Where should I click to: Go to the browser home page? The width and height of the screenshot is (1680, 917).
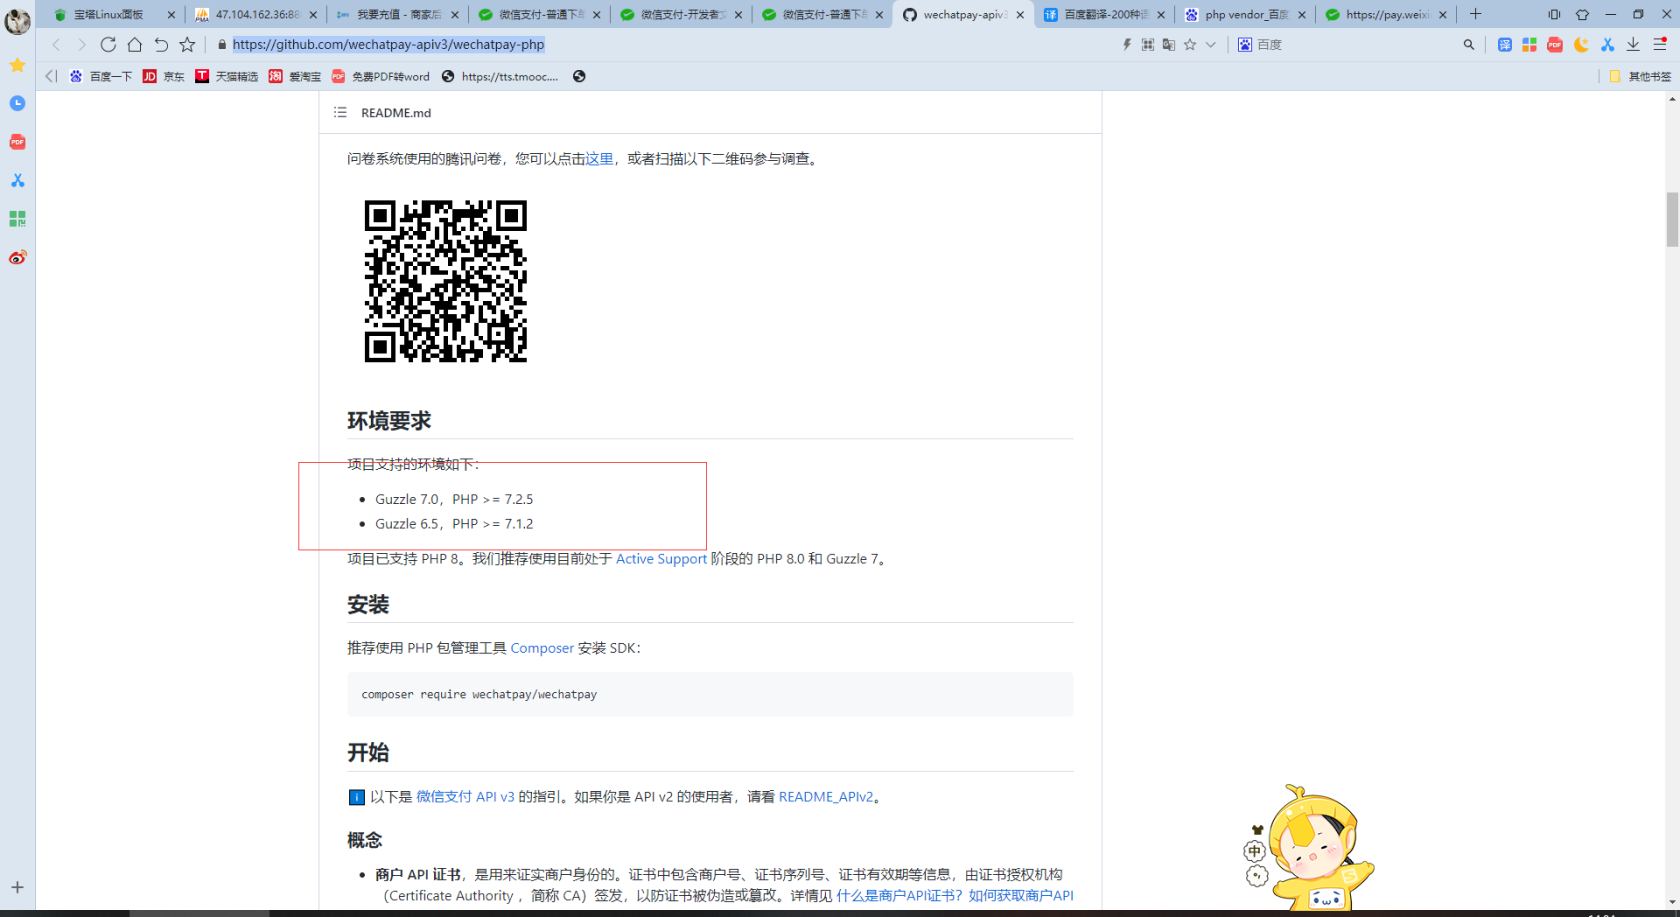click(x=134, y=44)
